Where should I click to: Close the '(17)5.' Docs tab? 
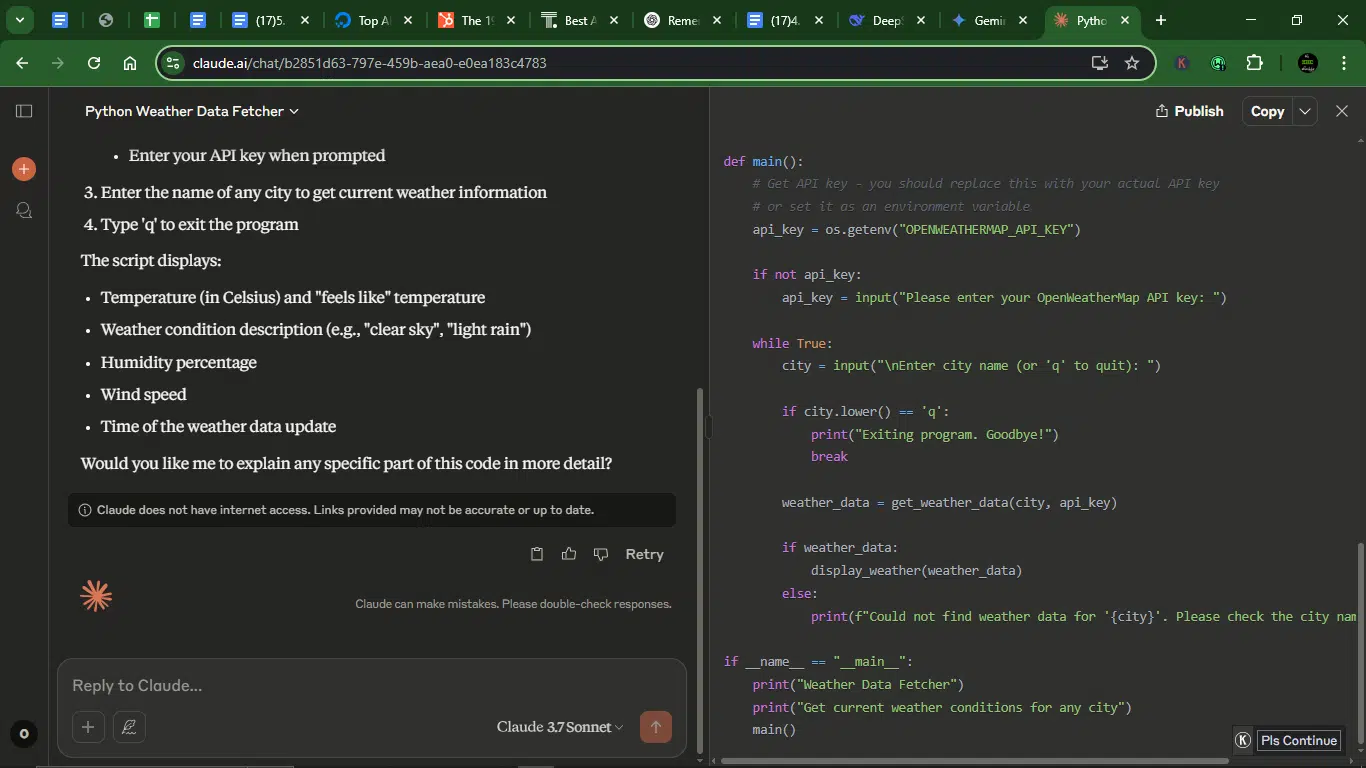pos(304,20)
